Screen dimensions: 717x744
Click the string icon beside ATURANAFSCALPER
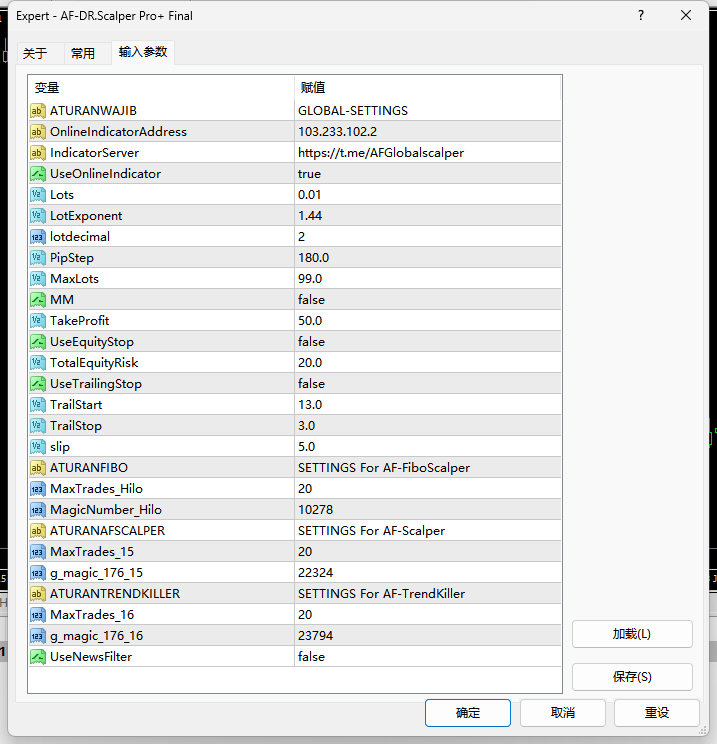pyautogui.click(x=38, y=530)
